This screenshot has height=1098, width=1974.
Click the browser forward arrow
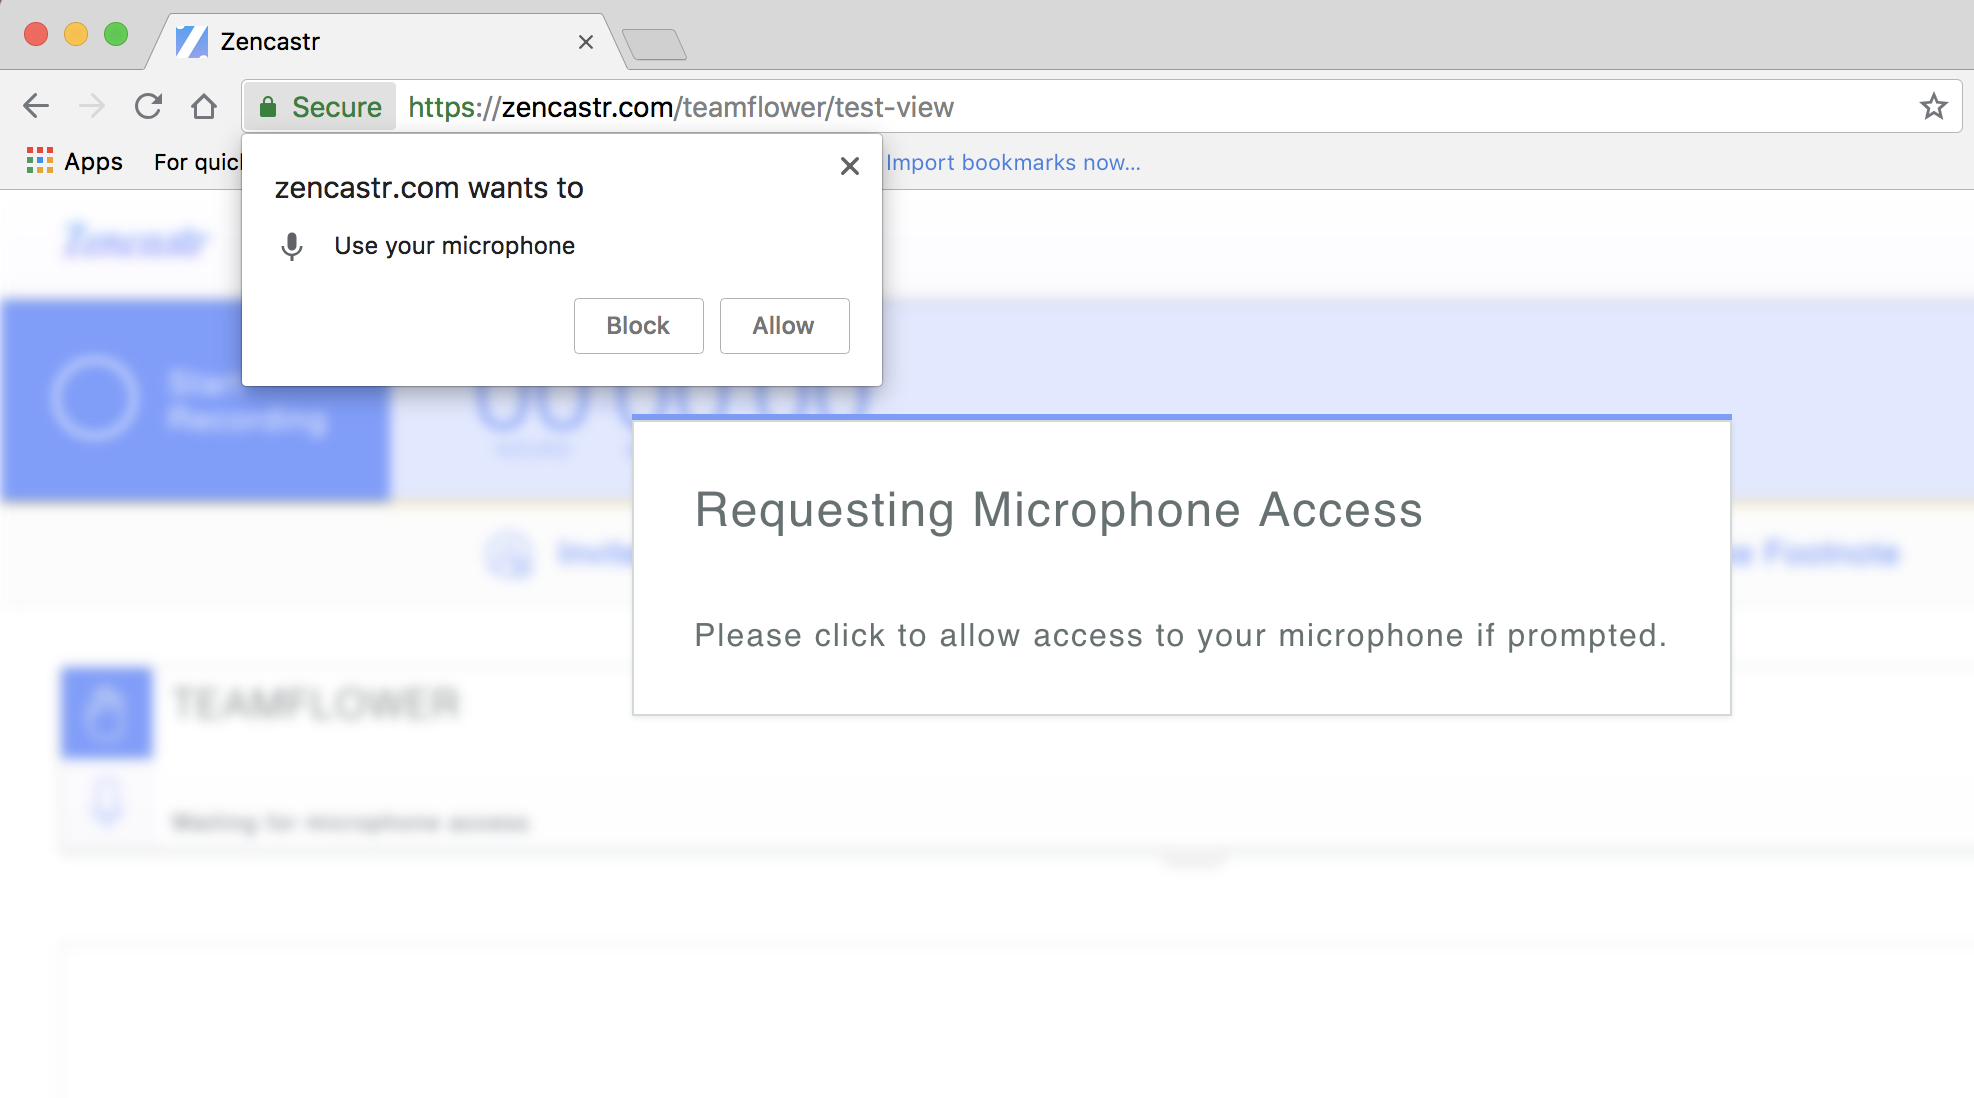point(92,106)
